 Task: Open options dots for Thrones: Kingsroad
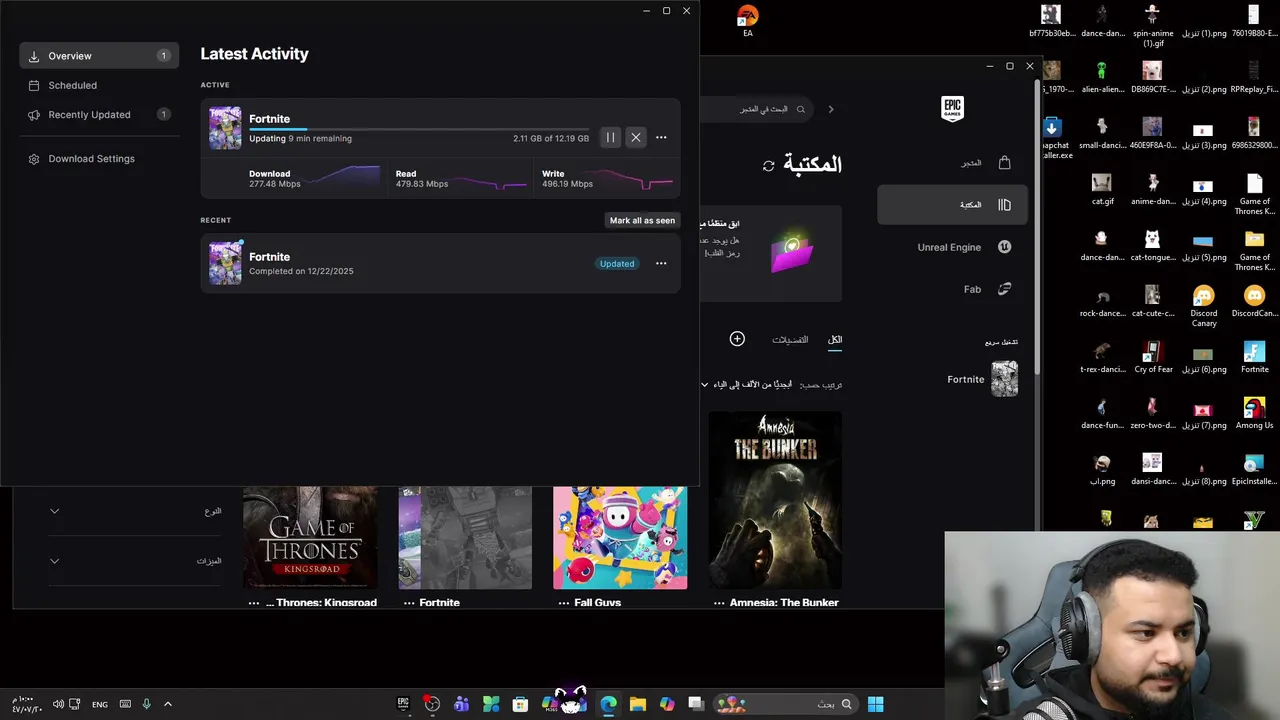coord(254,603)
